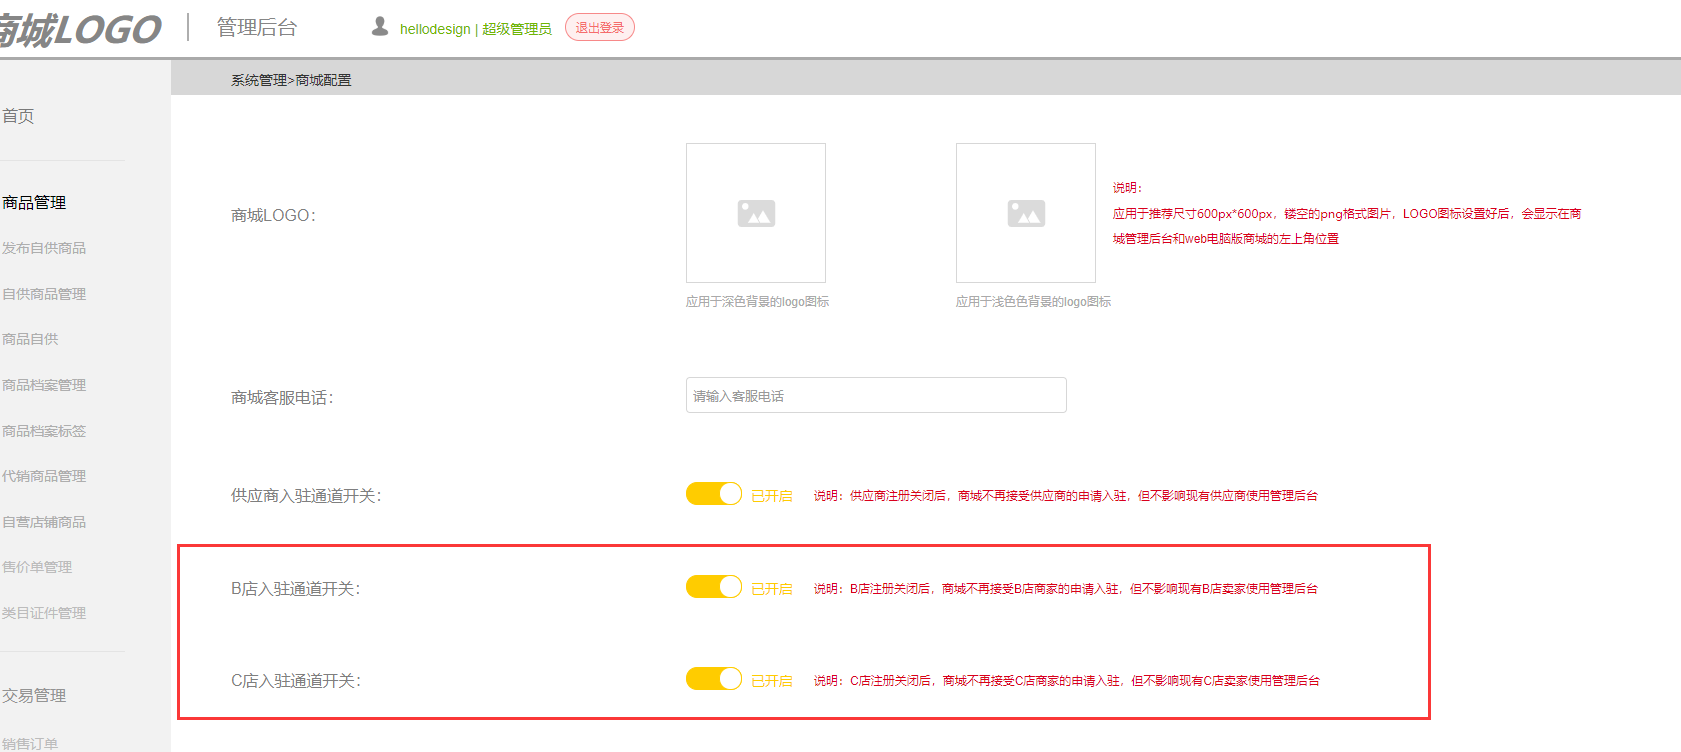Toggle the B店入驻通道开关 switch

[714, 587]
